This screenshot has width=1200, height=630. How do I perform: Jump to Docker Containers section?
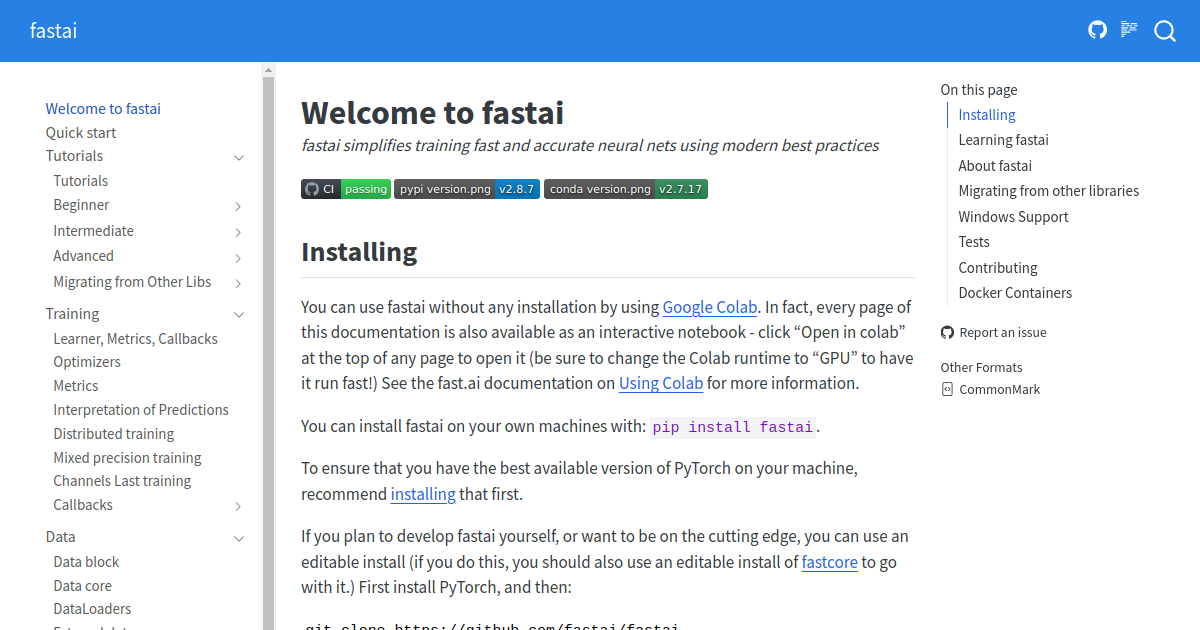coord(1015,293)
